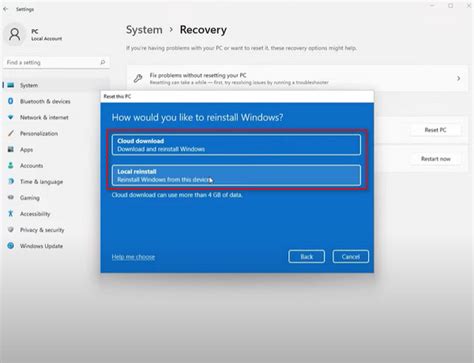
Task: Click the Reset this PC dialog title
Action: tap(117, 96)
